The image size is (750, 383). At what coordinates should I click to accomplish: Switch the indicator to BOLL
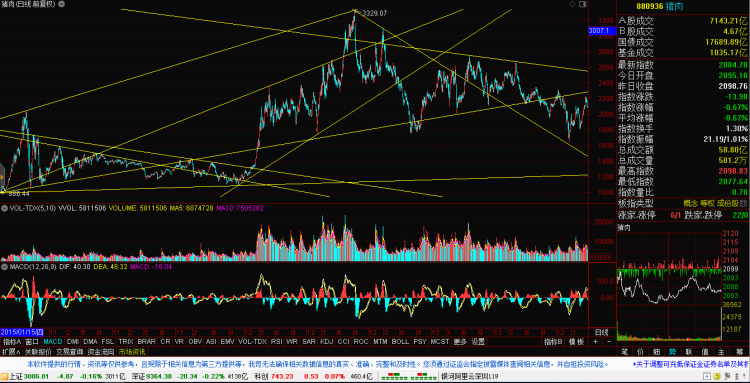tap(400, 342)
